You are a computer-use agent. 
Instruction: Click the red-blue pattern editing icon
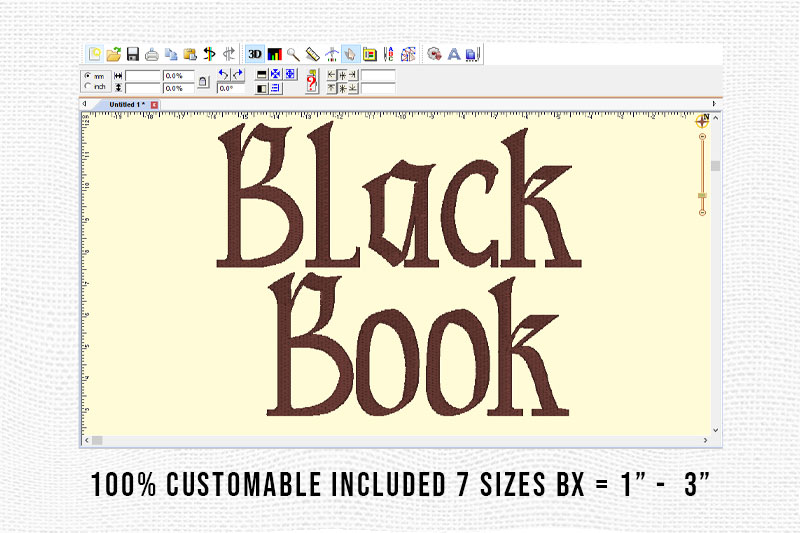[408, 54]
